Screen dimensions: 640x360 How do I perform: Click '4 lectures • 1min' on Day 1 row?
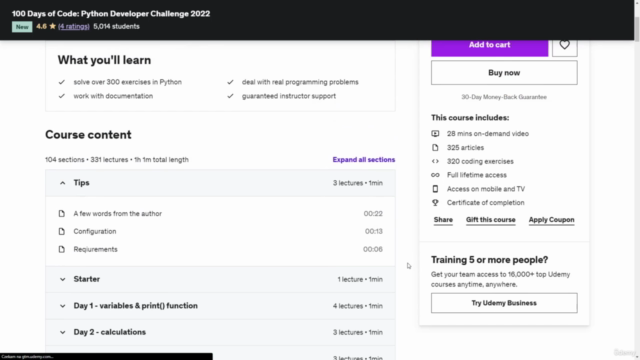coord(358,306)
